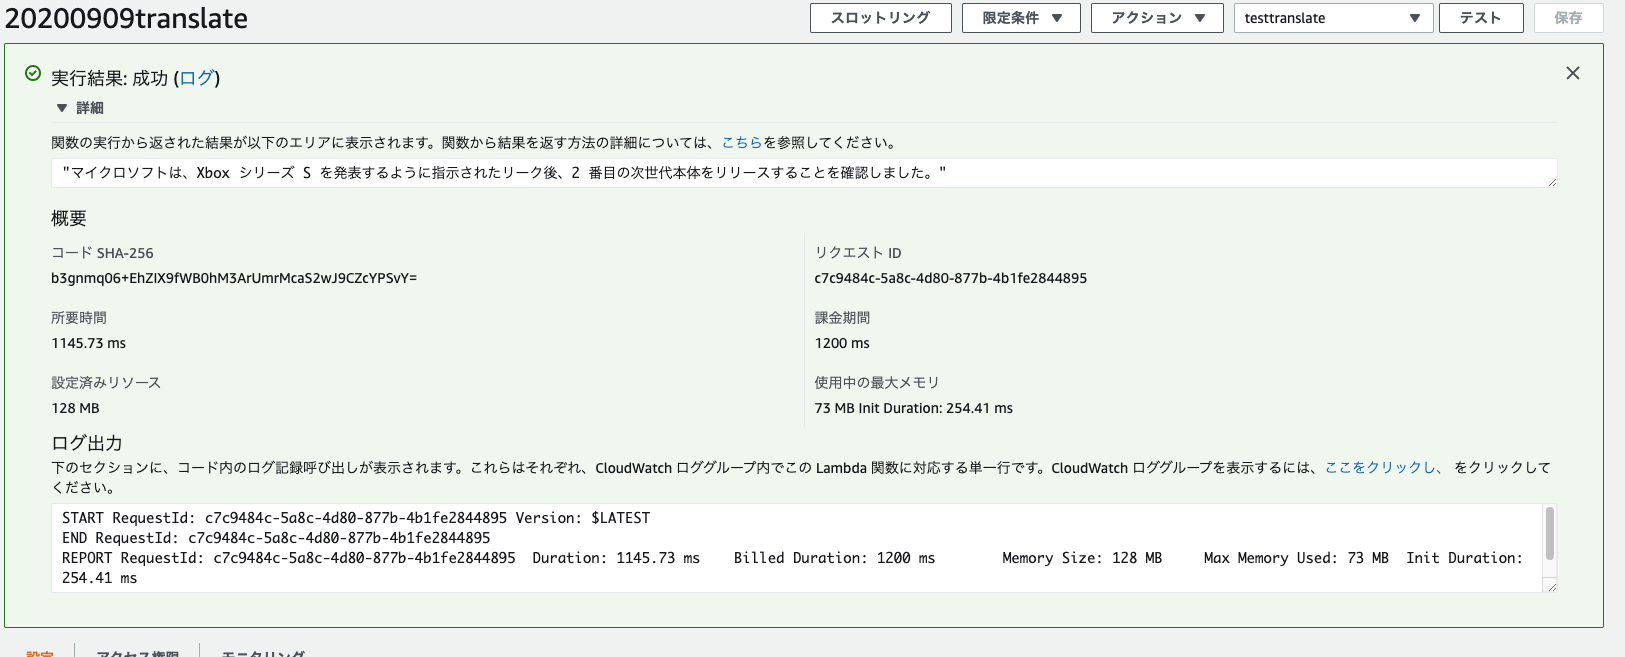Click the 実行結果: 成功 heading text

(x=110, y=78)
